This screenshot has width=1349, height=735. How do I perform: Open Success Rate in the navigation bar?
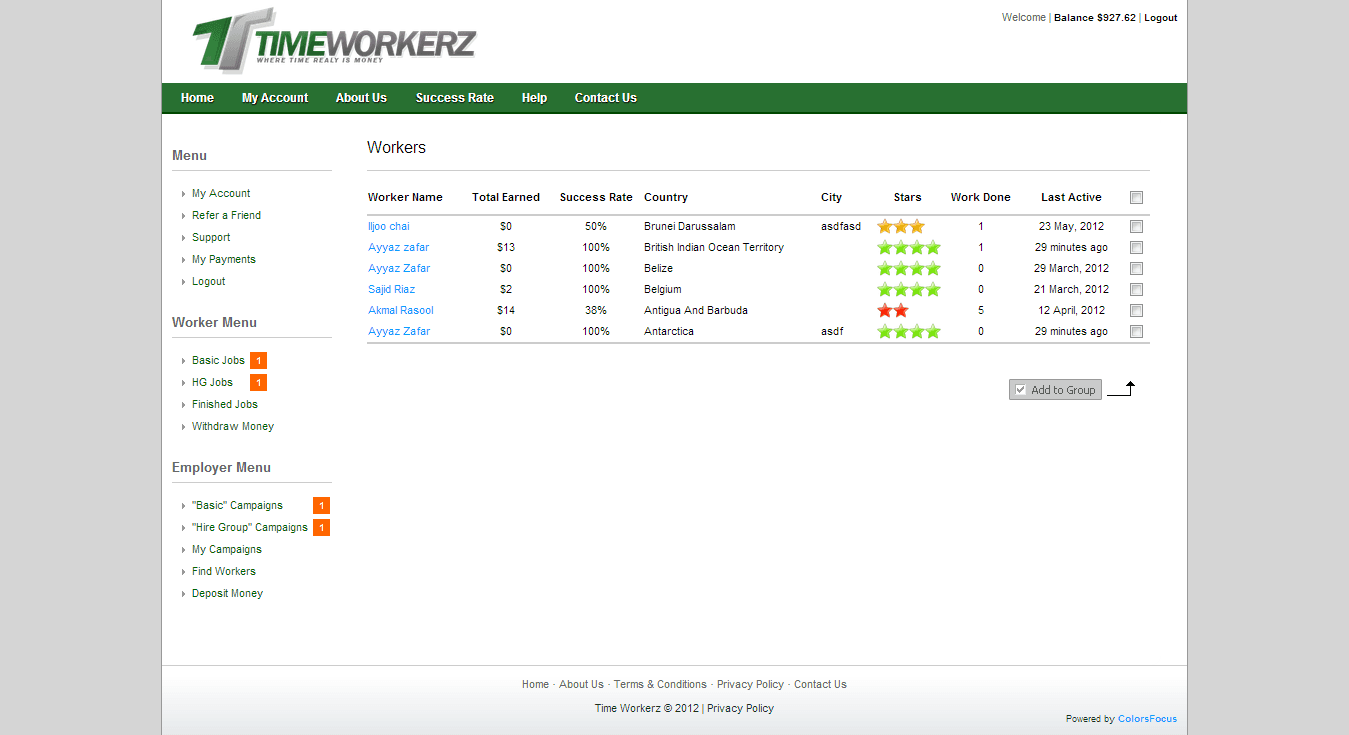tap(455, 98)
